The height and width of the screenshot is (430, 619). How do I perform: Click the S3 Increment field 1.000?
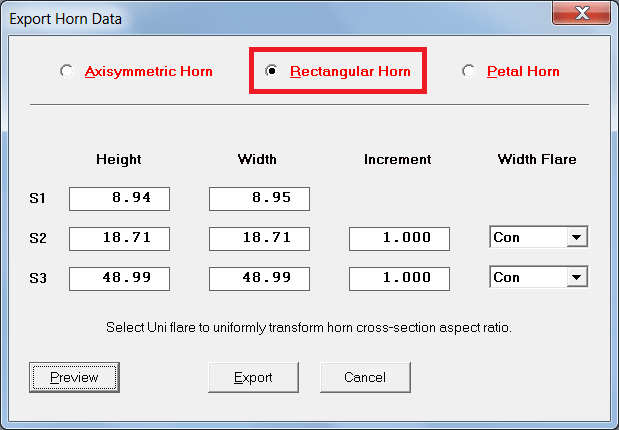click(399, 278)
